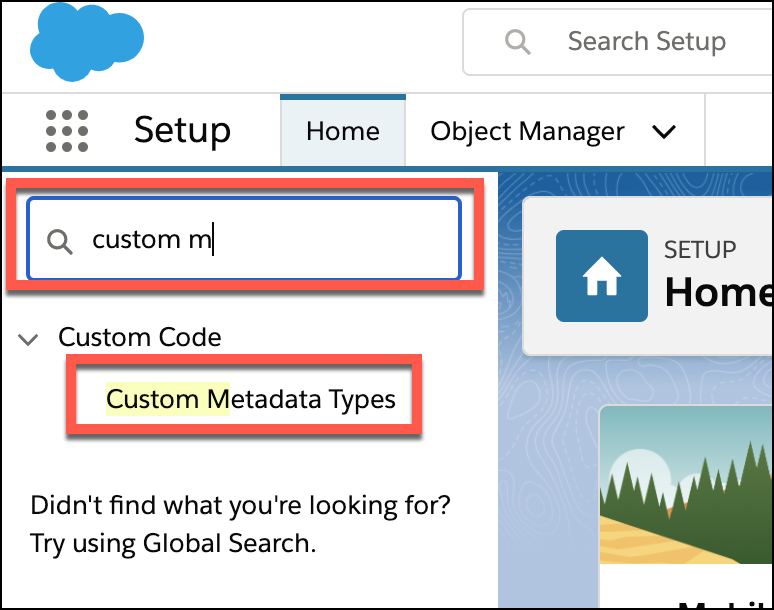The width and height of the screenshot is (774, 610).
Task: Collapse the Custom Code section chevron
Action: tap(28, 339)
